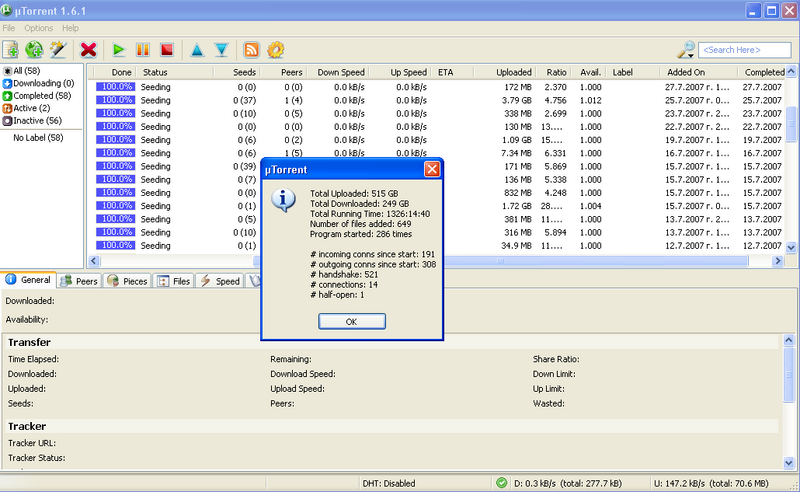Viewport: 800px width, 492px height.
Task: Click download speed D: 0.3 kB/s status
Action: (x=568, y=483)
